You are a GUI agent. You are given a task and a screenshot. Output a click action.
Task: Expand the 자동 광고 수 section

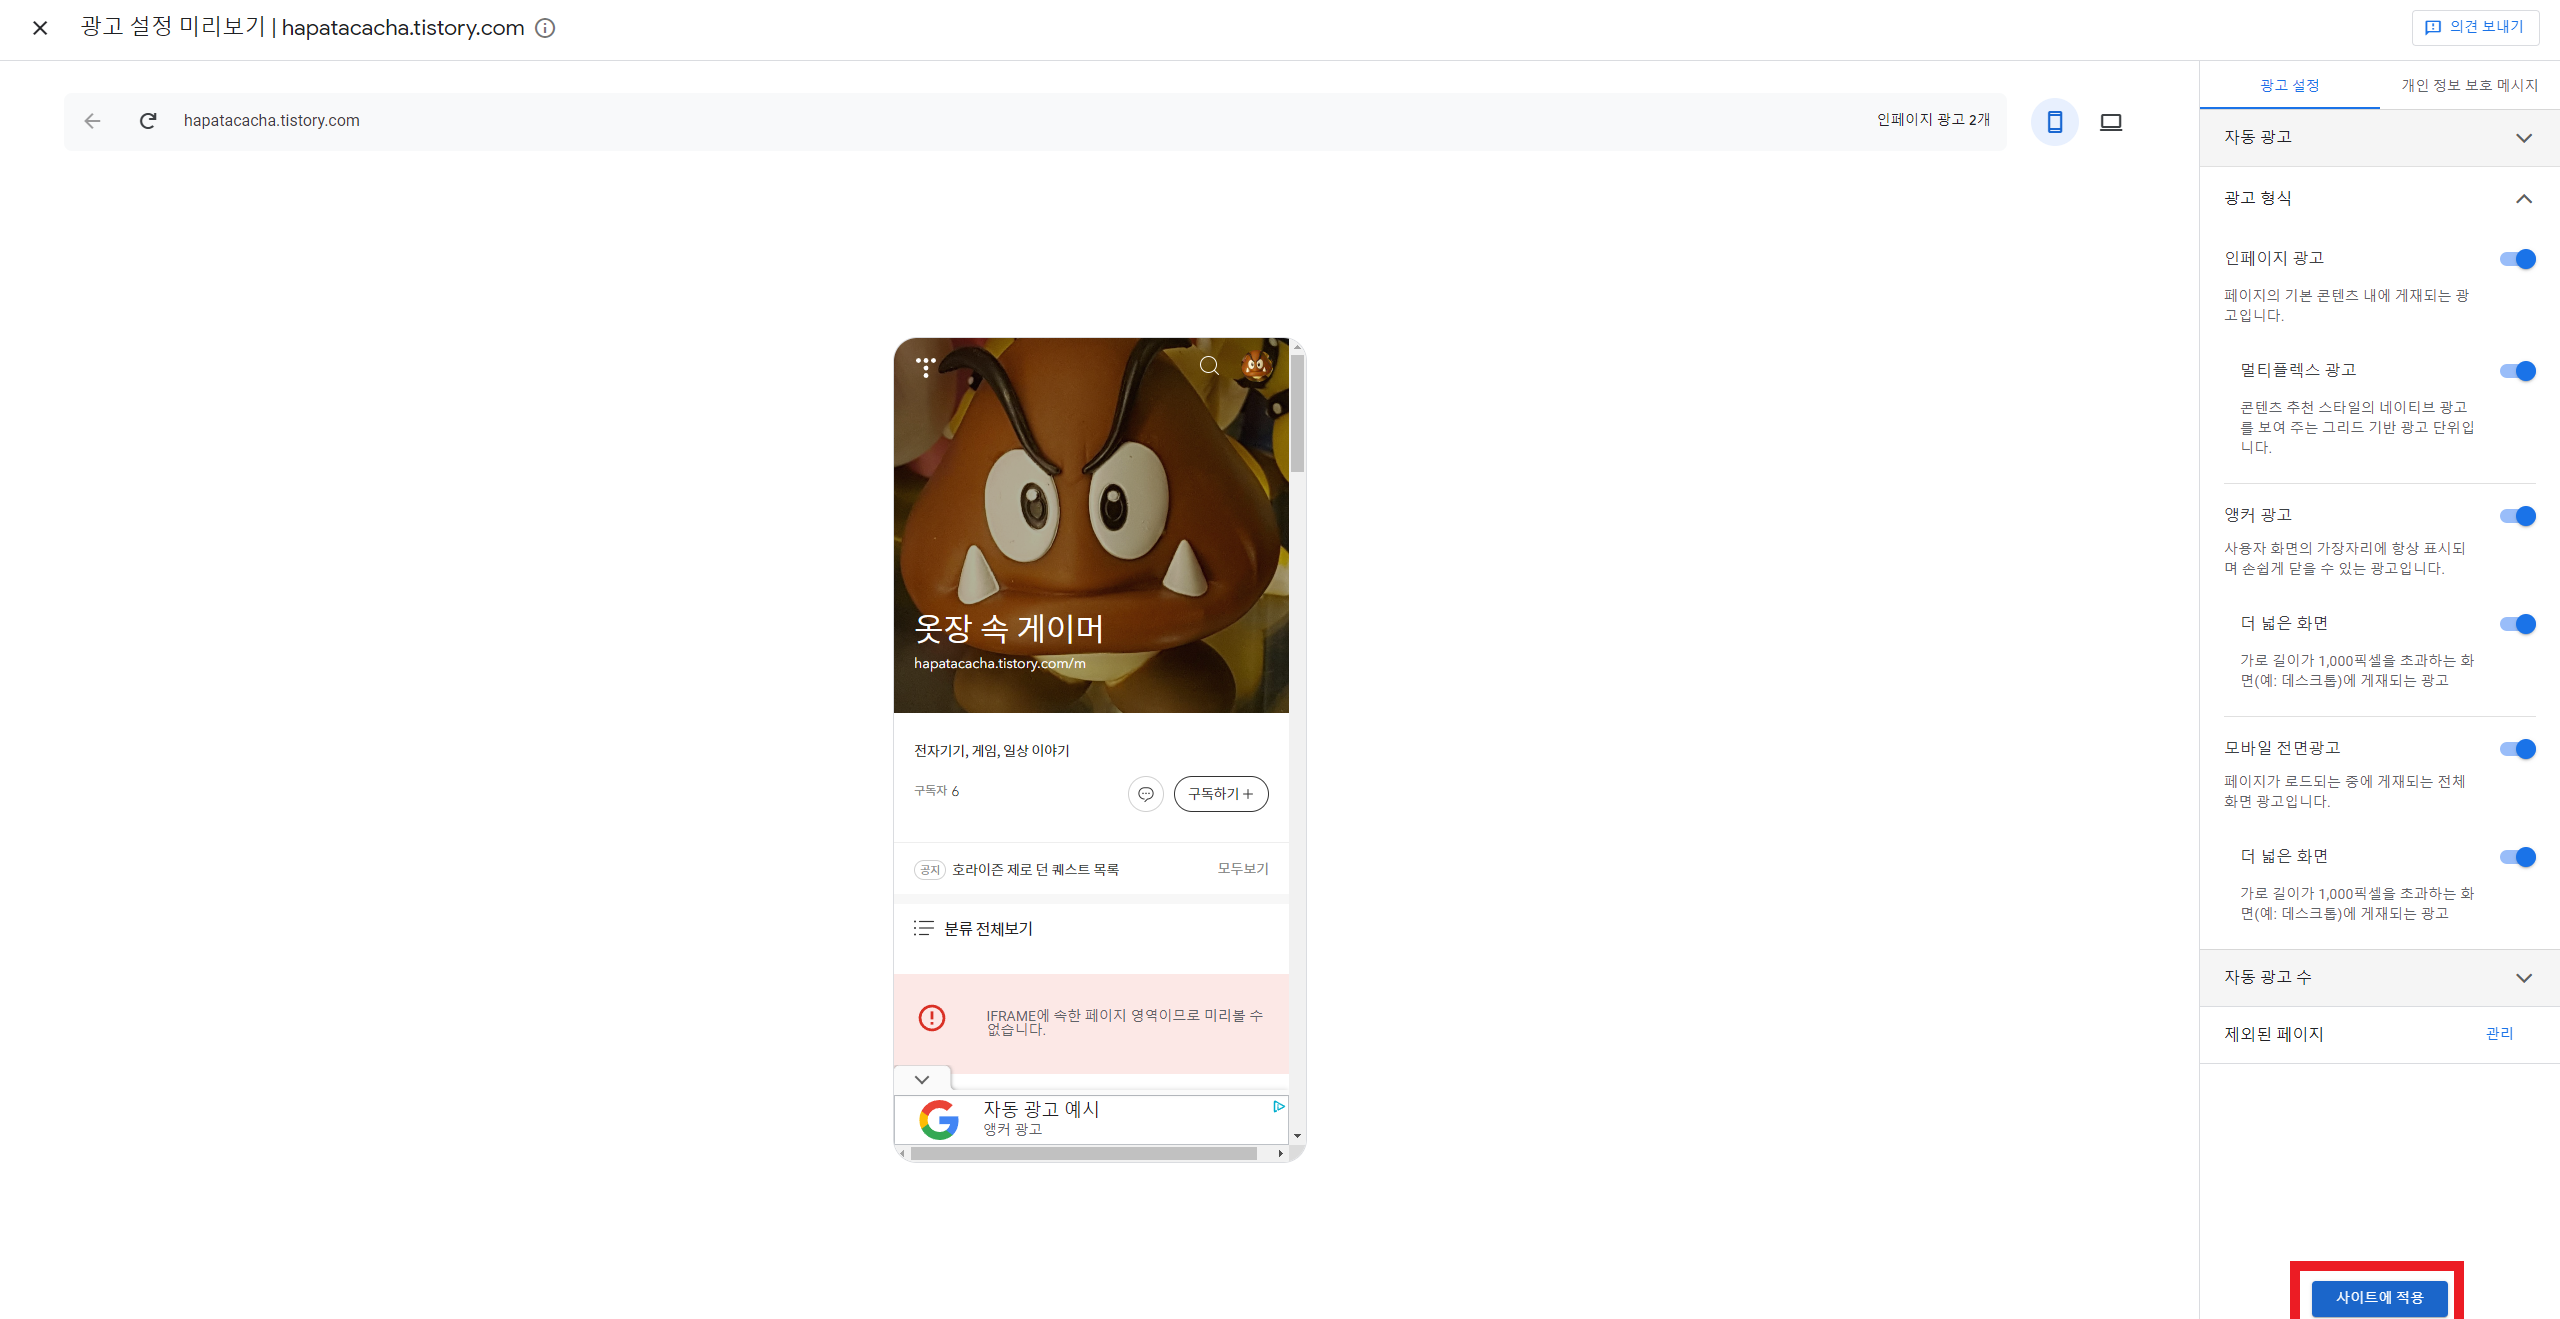tap(2379, 978)
